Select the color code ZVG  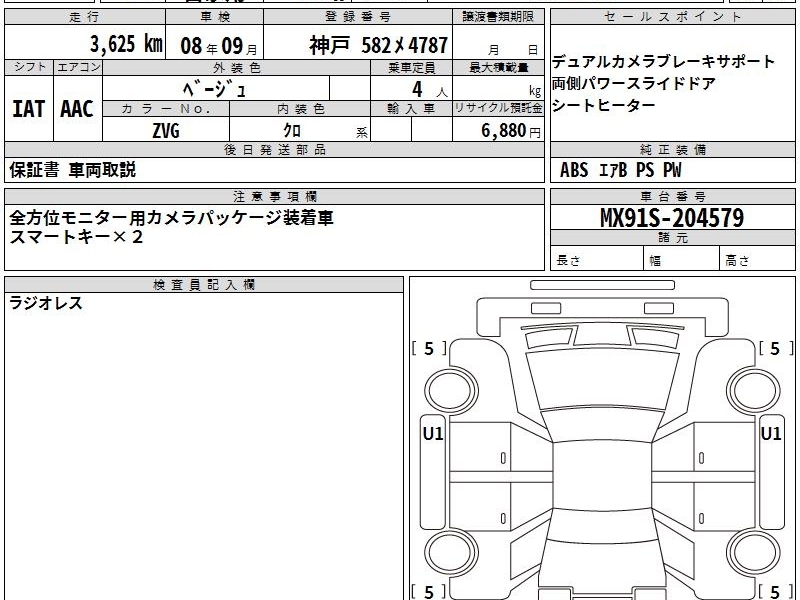tap(166, 130)
